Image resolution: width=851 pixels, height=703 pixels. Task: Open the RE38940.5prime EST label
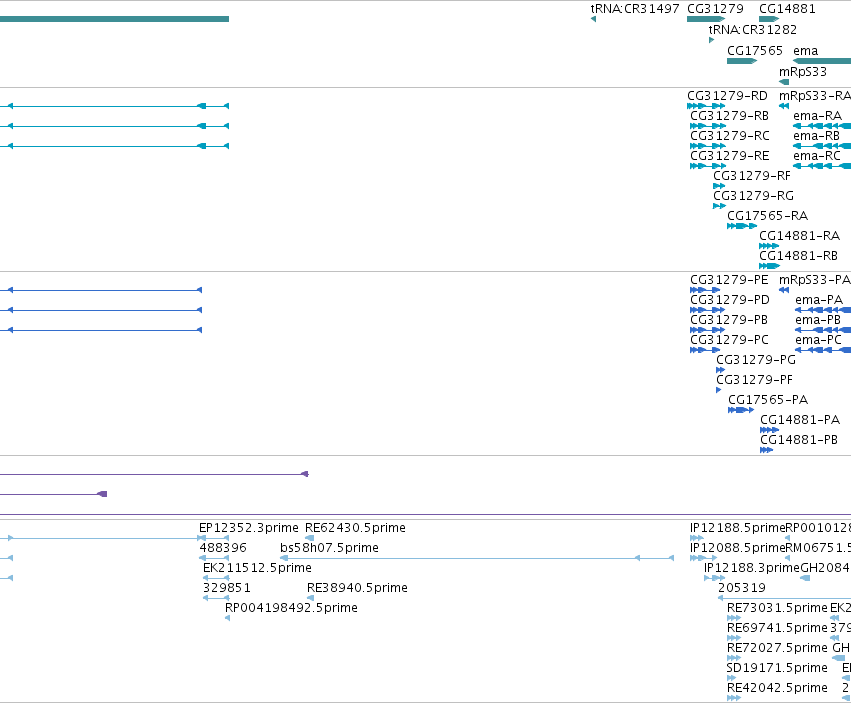357,588
